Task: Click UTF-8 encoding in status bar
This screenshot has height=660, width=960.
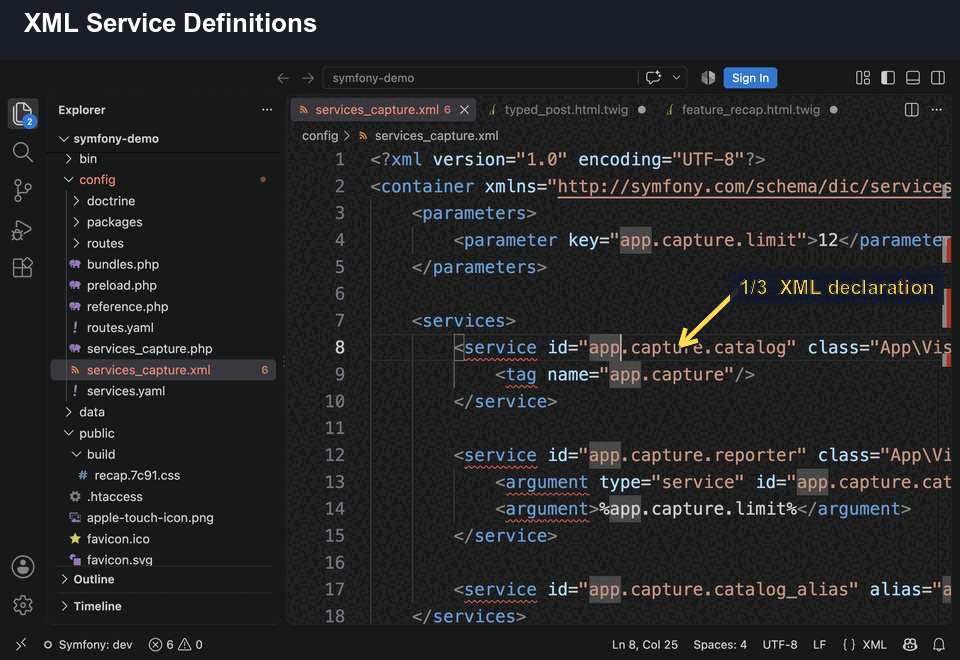Action: click(779, 645)
